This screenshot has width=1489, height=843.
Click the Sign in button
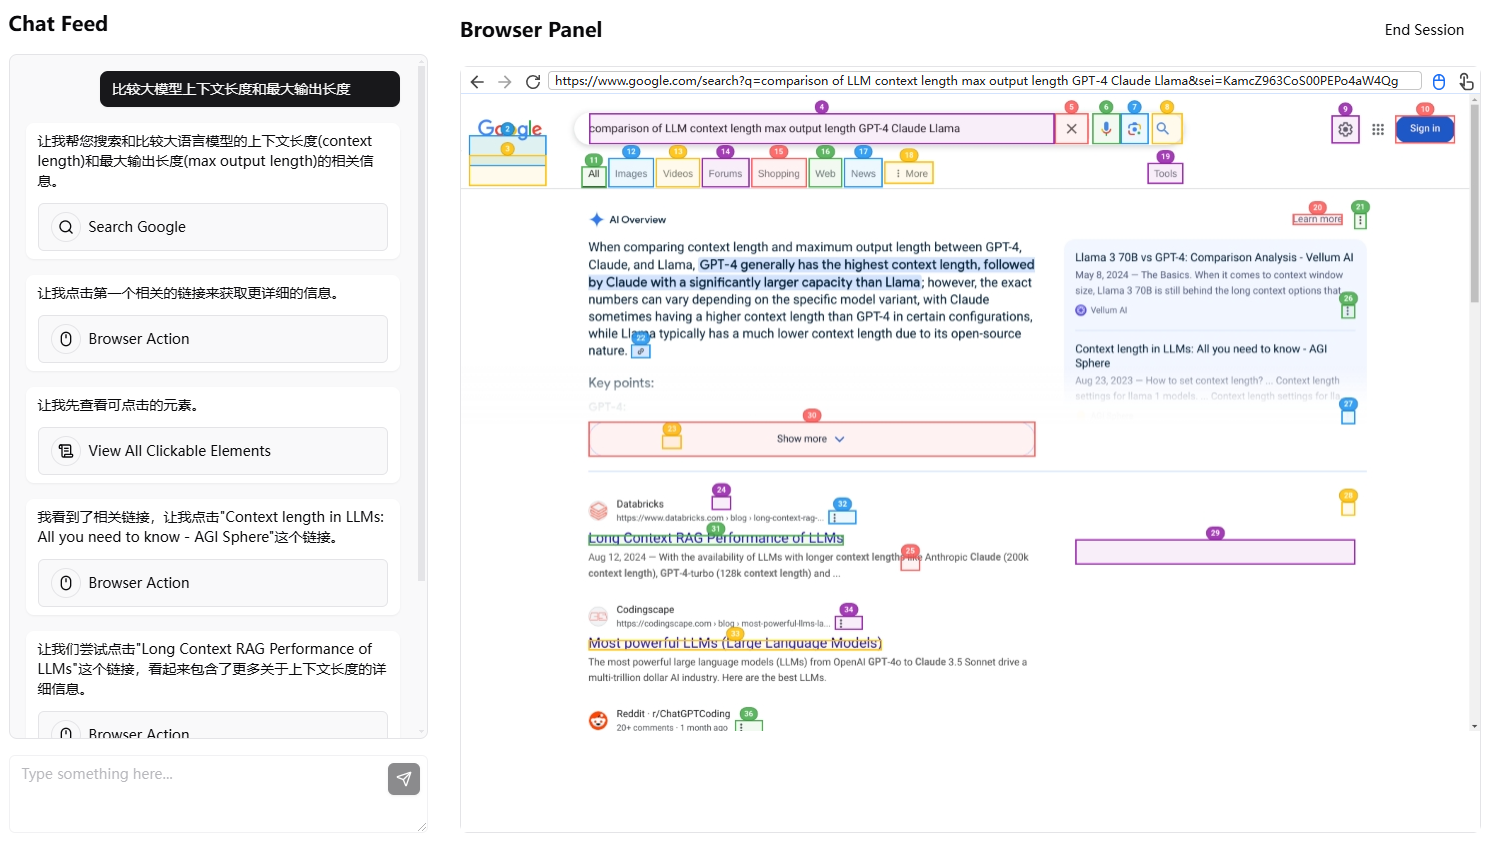click(1425, 129)
